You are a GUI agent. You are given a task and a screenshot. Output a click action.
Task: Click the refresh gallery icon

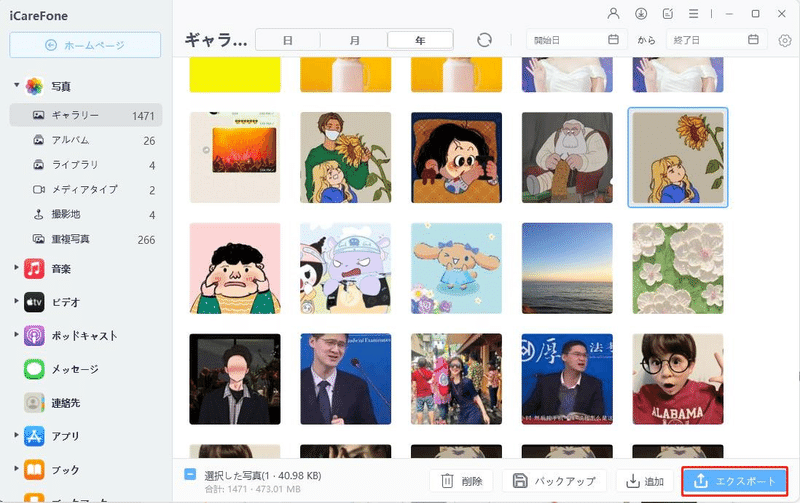484,40
